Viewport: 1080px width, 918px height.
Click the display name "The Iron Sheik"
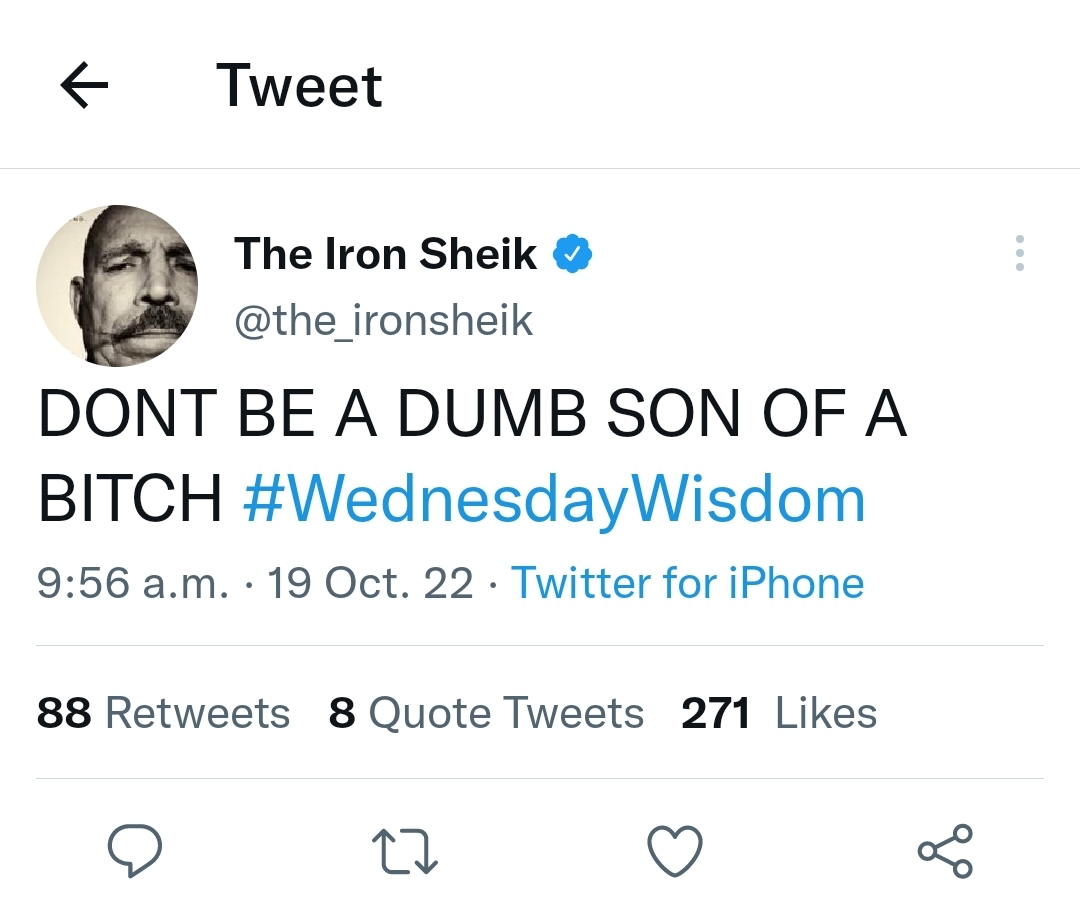coord(385,254)
